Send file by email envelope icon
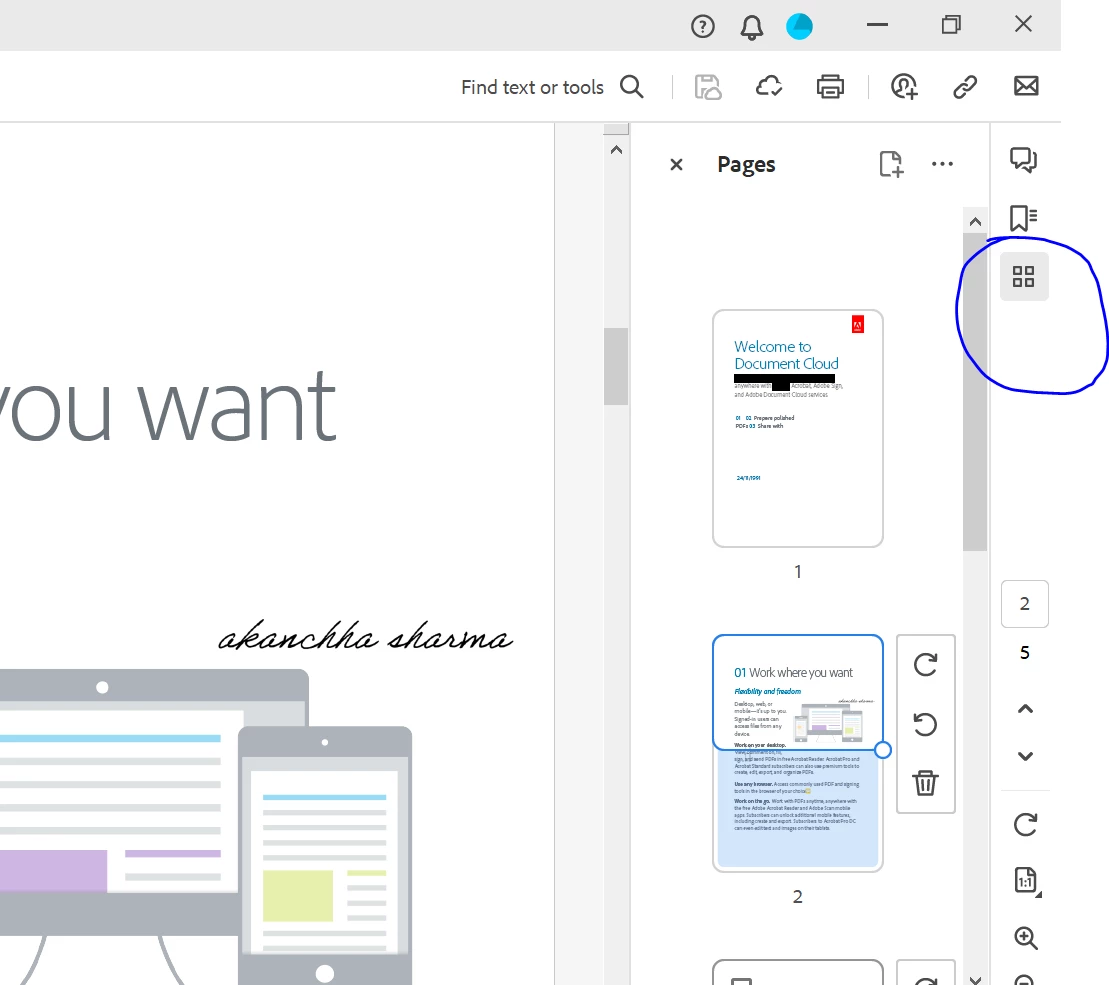The image size is (1109, 985). (1026, 86)
